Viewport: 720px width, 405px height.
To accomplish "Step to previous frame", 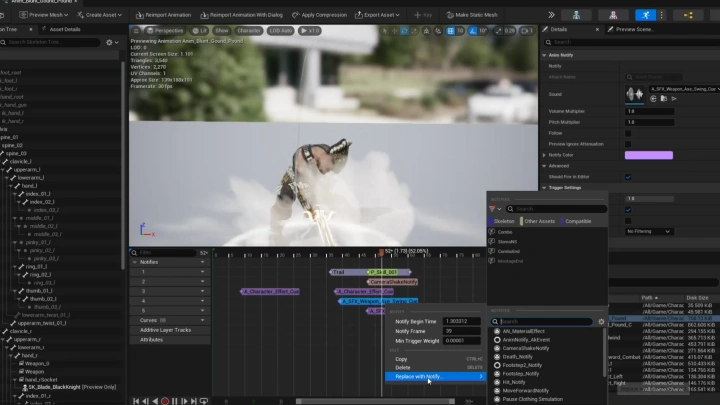I will 146,401.
